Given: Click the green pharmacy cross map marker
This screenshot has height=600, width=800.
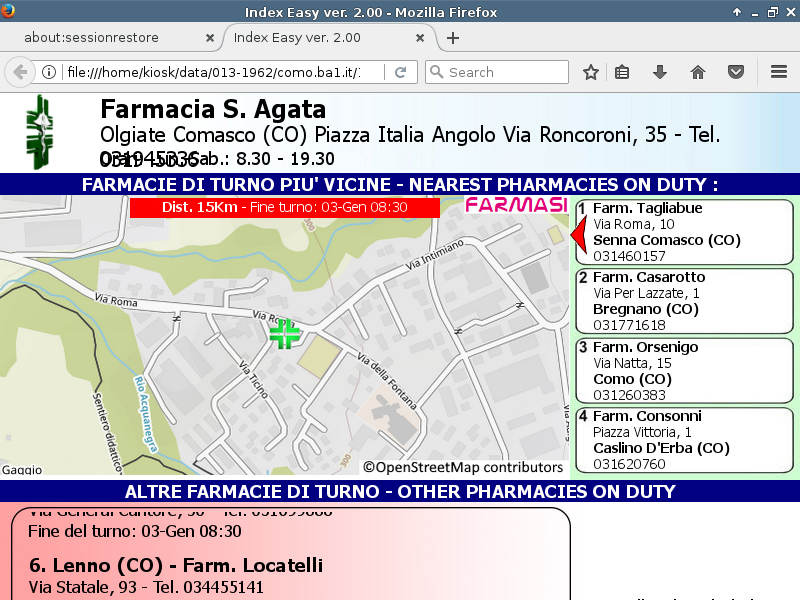Looking at the screenshot, I should tap(284, 333).
